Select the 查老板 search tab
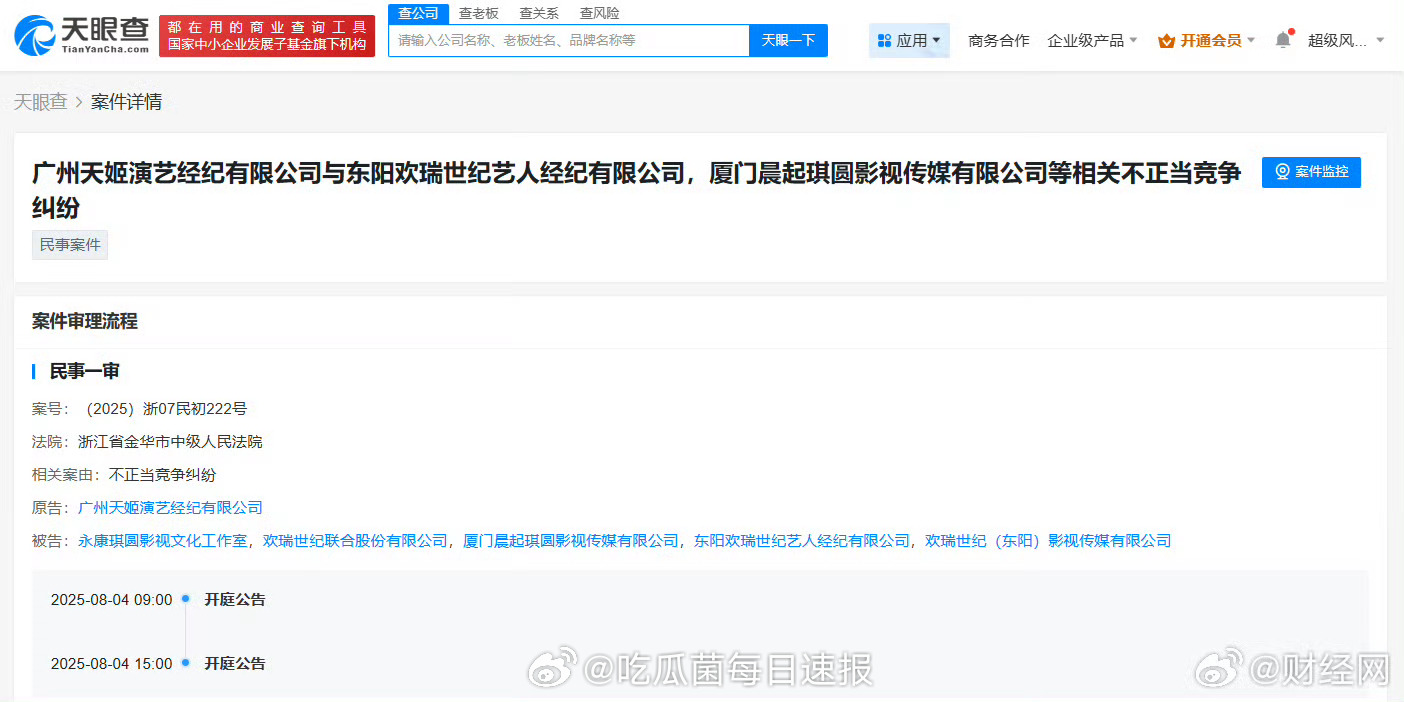 coord(479,13)
